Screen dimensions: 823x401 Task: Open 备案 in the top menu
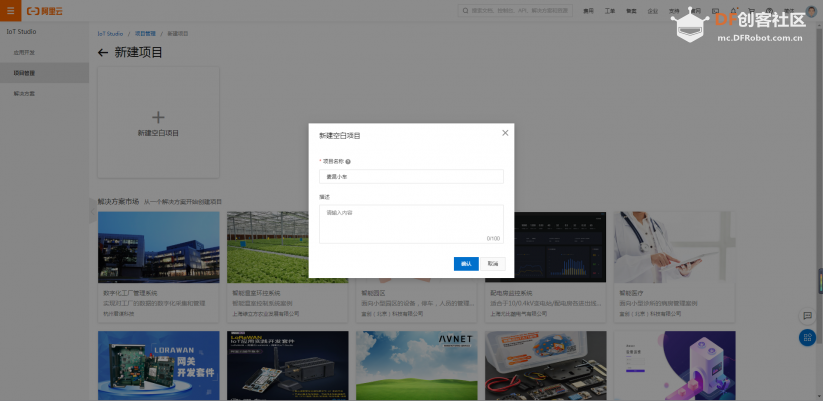[x=631, y=10]
